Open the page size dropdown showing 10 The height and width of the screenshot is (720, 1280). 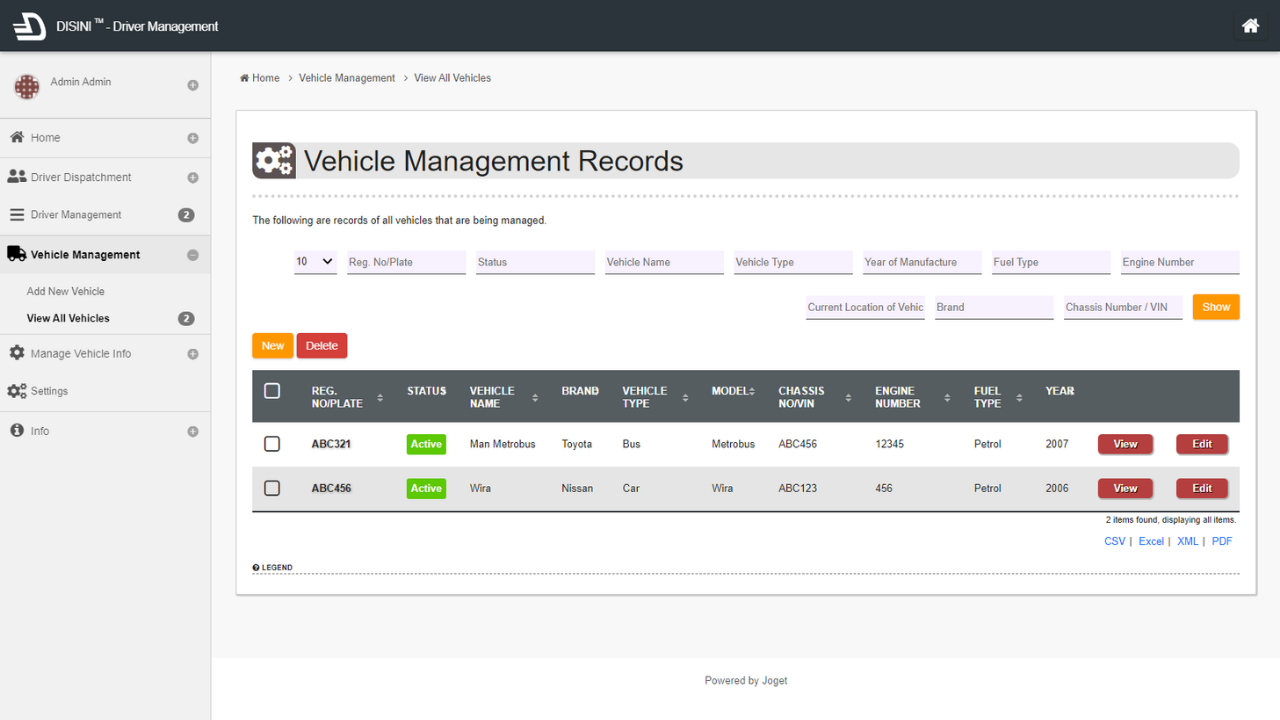tap(315, 262)
